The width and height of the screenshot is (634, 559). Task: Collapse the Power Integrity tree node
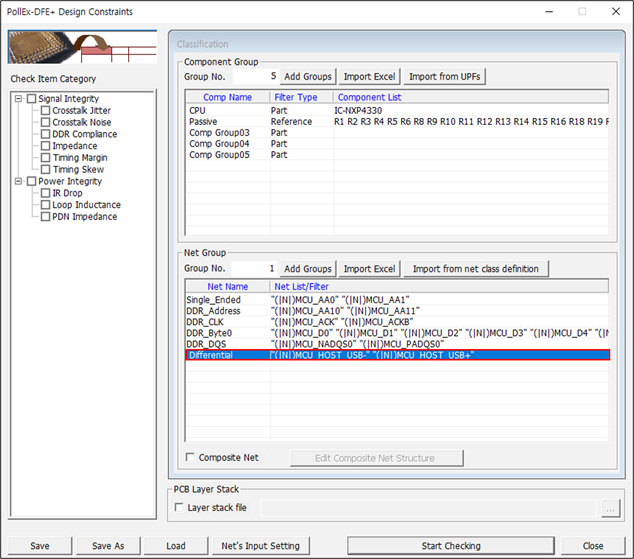pos(18,181)
